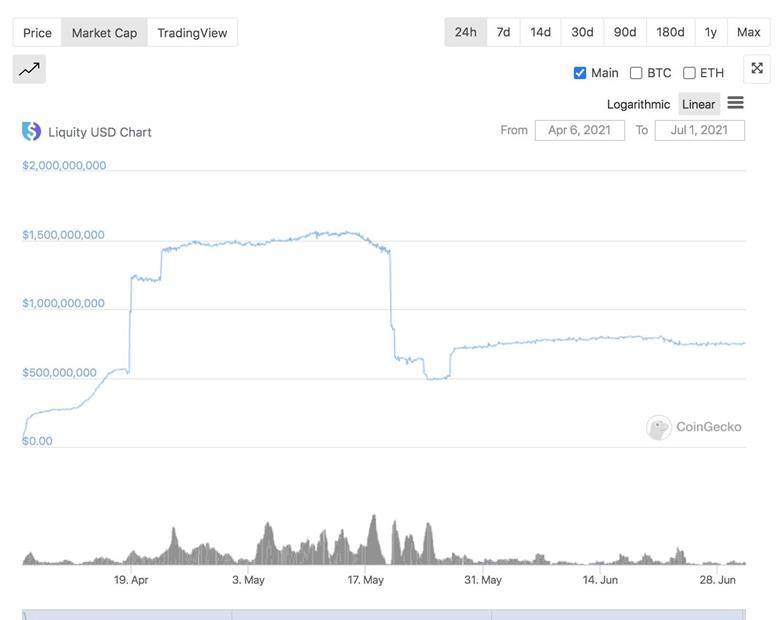Screen dimensions: 780x620
Task: Select the 24h time range
Action: (x=466, y=32)
